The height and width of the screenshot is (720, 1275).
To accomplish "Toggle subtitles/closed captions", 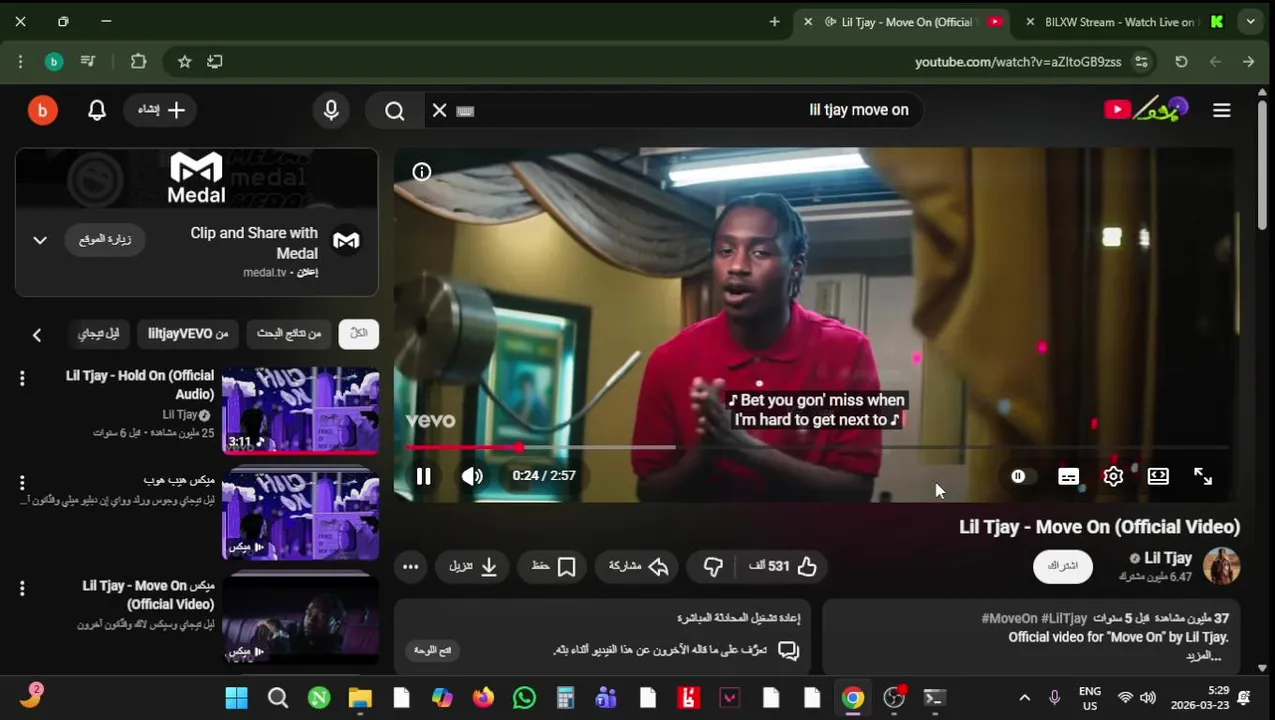I will tap(1068, 477).
